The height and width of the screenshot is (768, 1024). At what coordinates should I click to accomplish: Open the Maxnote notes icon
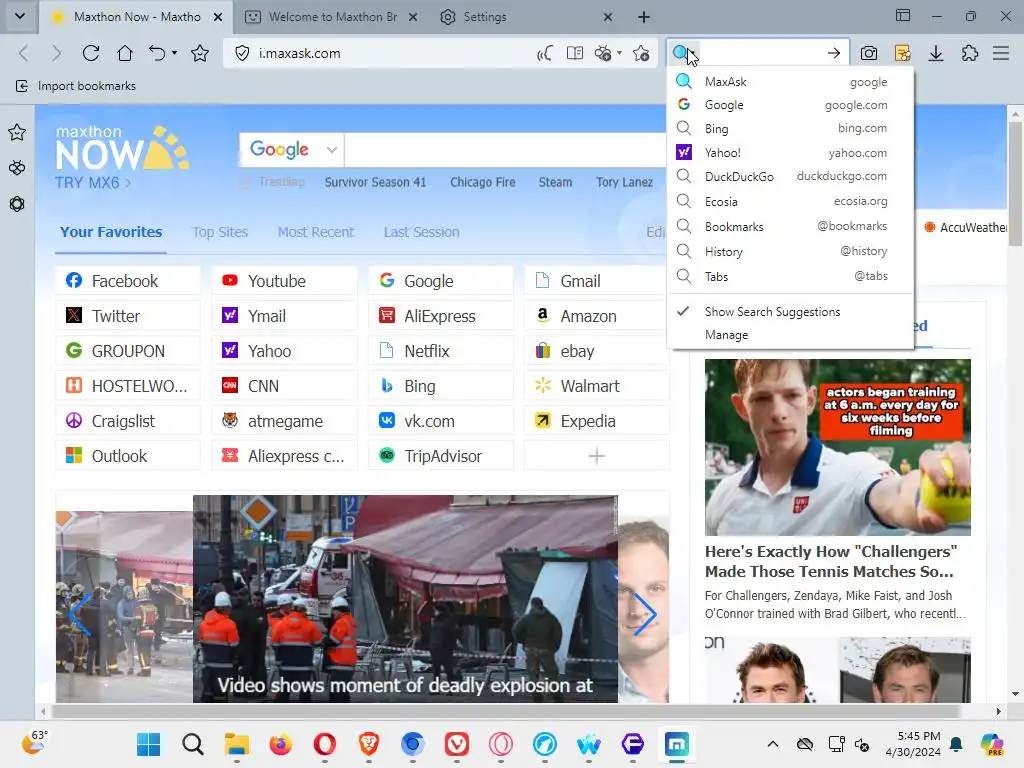903,53
